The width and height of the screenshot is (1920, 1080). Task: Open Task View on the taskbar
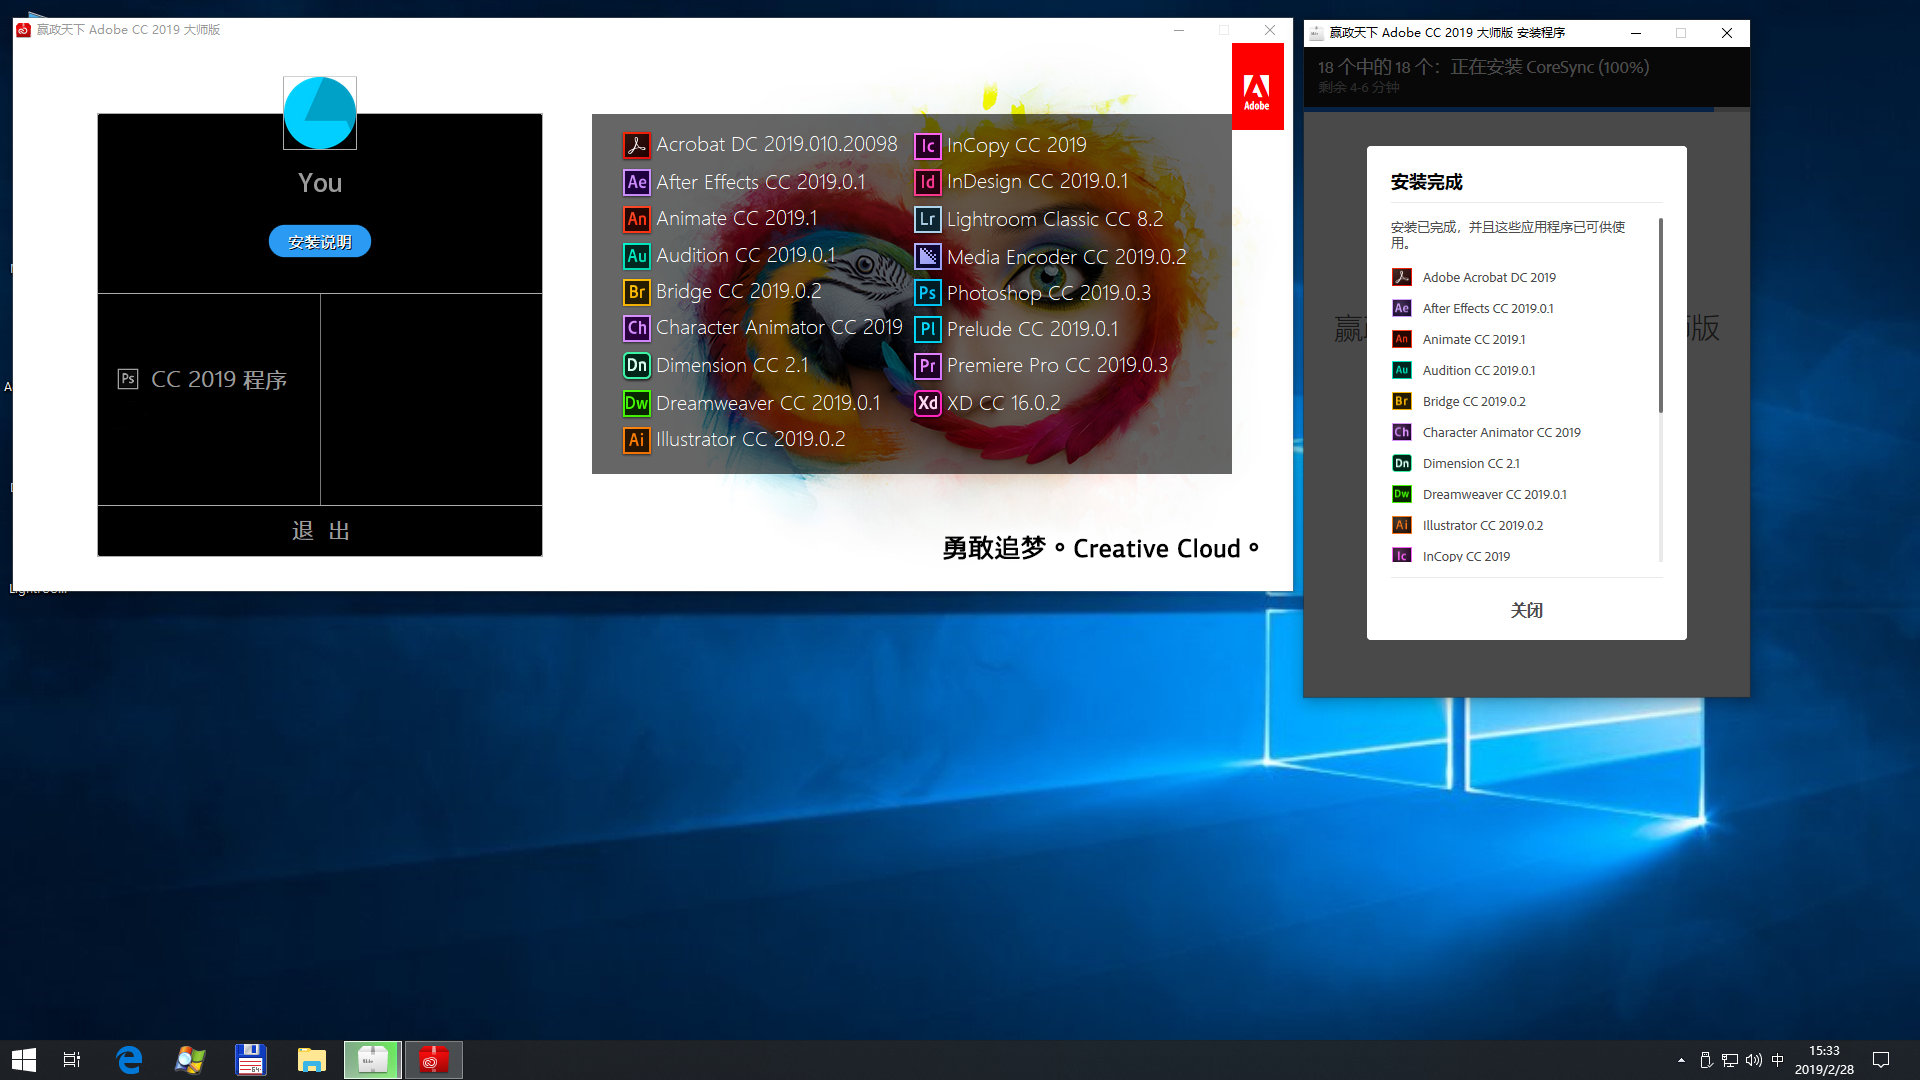pos(72,1060)
